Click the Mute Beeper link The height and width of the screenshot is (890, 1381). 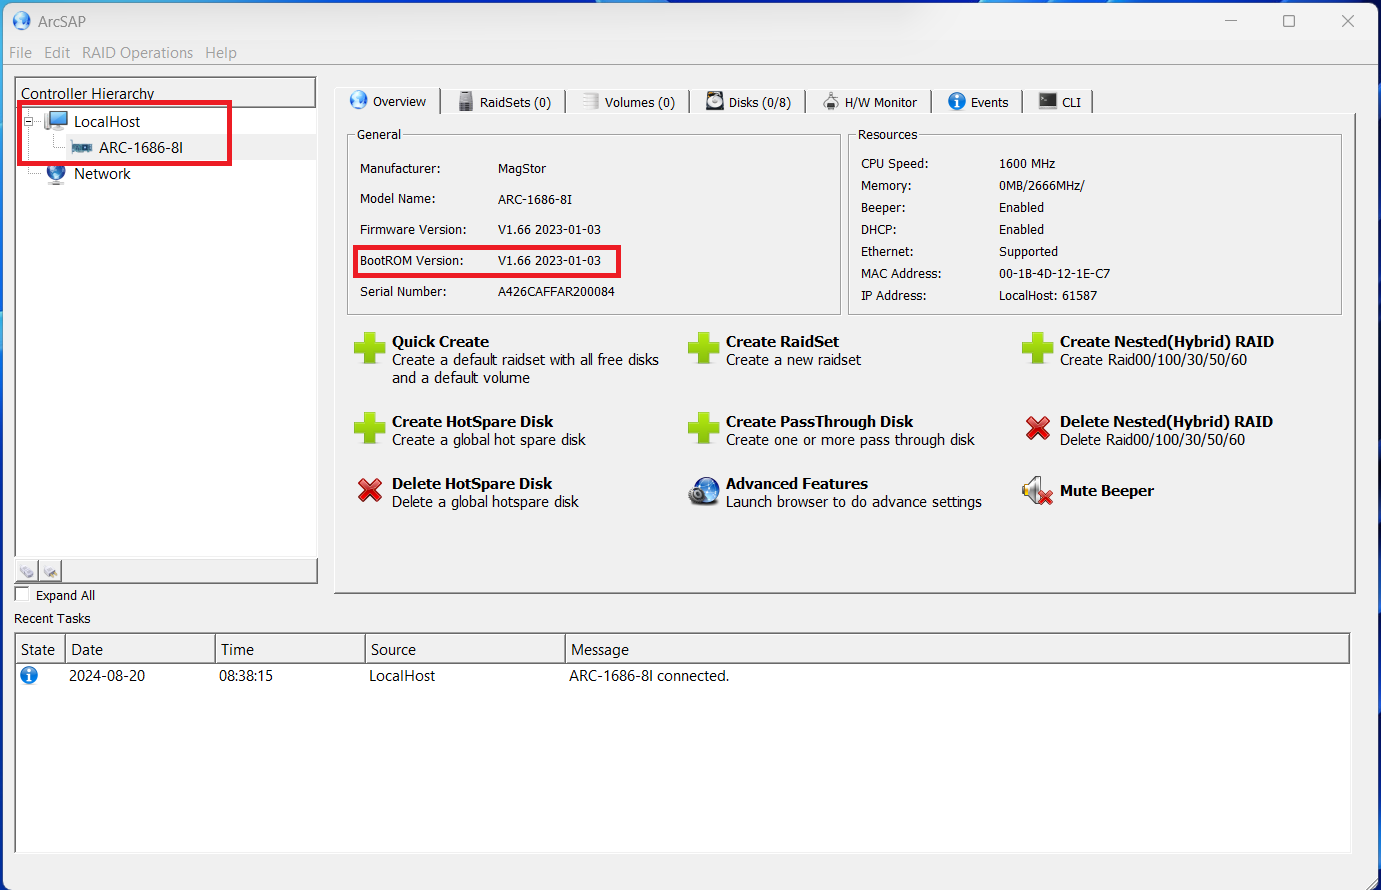1107,491
